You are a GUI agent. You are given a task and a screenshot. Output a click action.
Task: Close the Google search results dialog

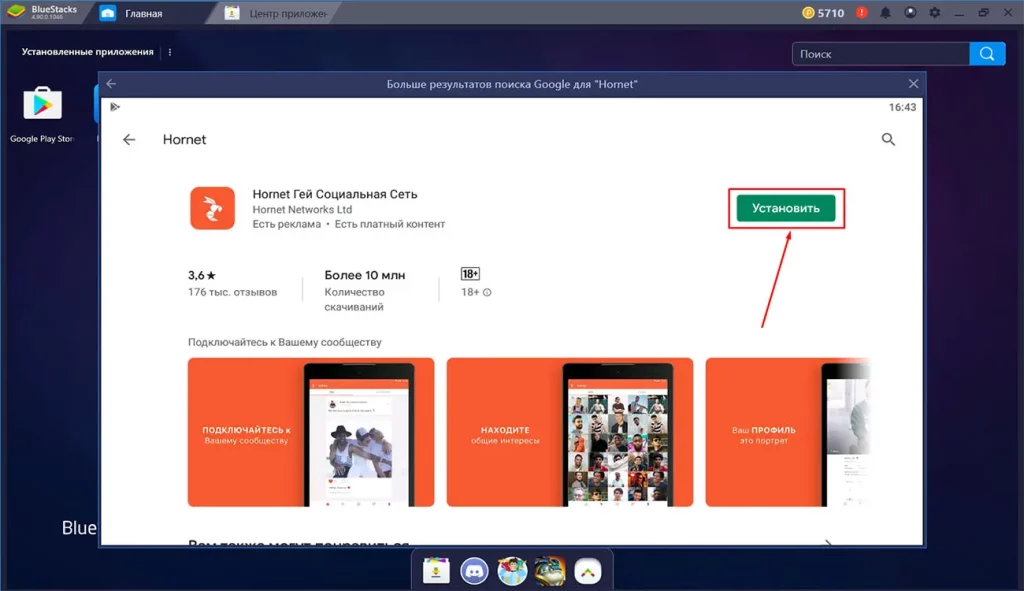[x=913, y=84]
